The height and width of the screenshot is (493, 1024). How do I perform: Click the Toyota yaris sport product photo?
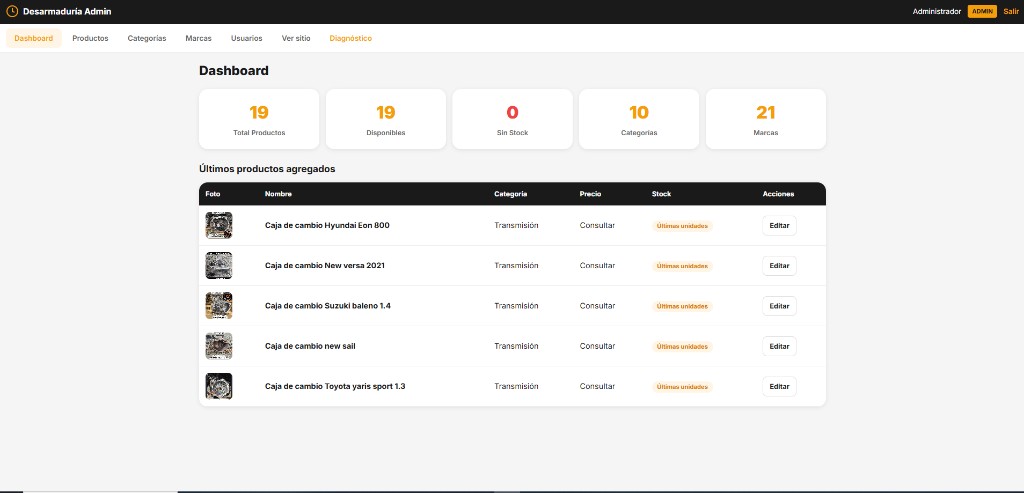(219, 386)
